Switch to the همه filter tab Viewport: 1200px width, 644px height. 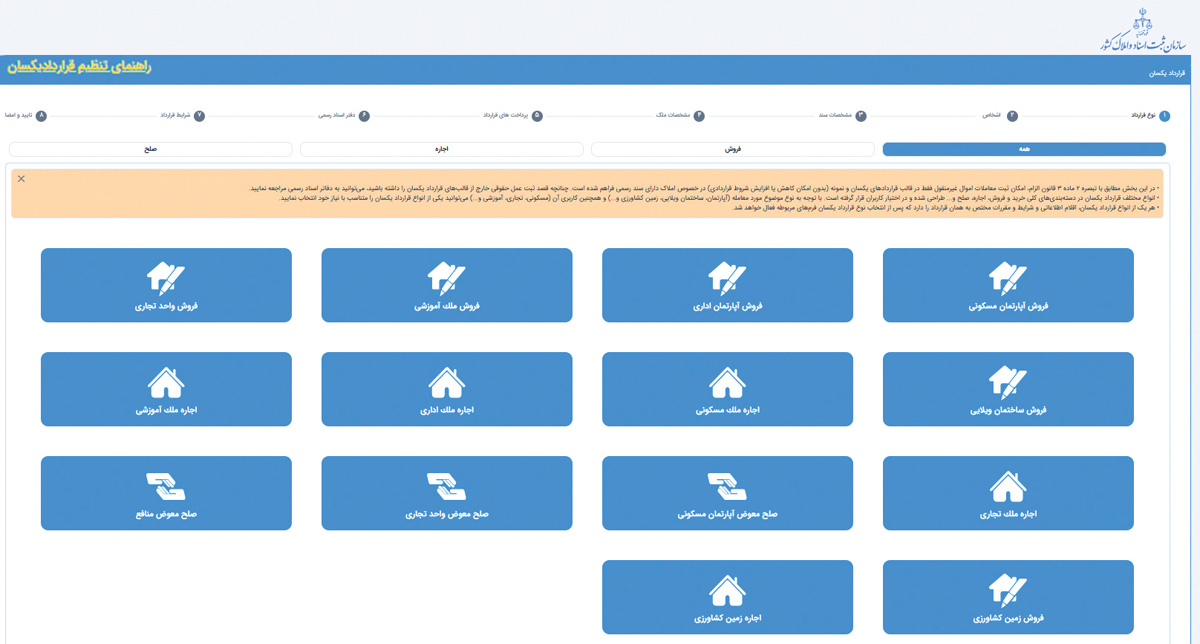[x=1024, y=149]
